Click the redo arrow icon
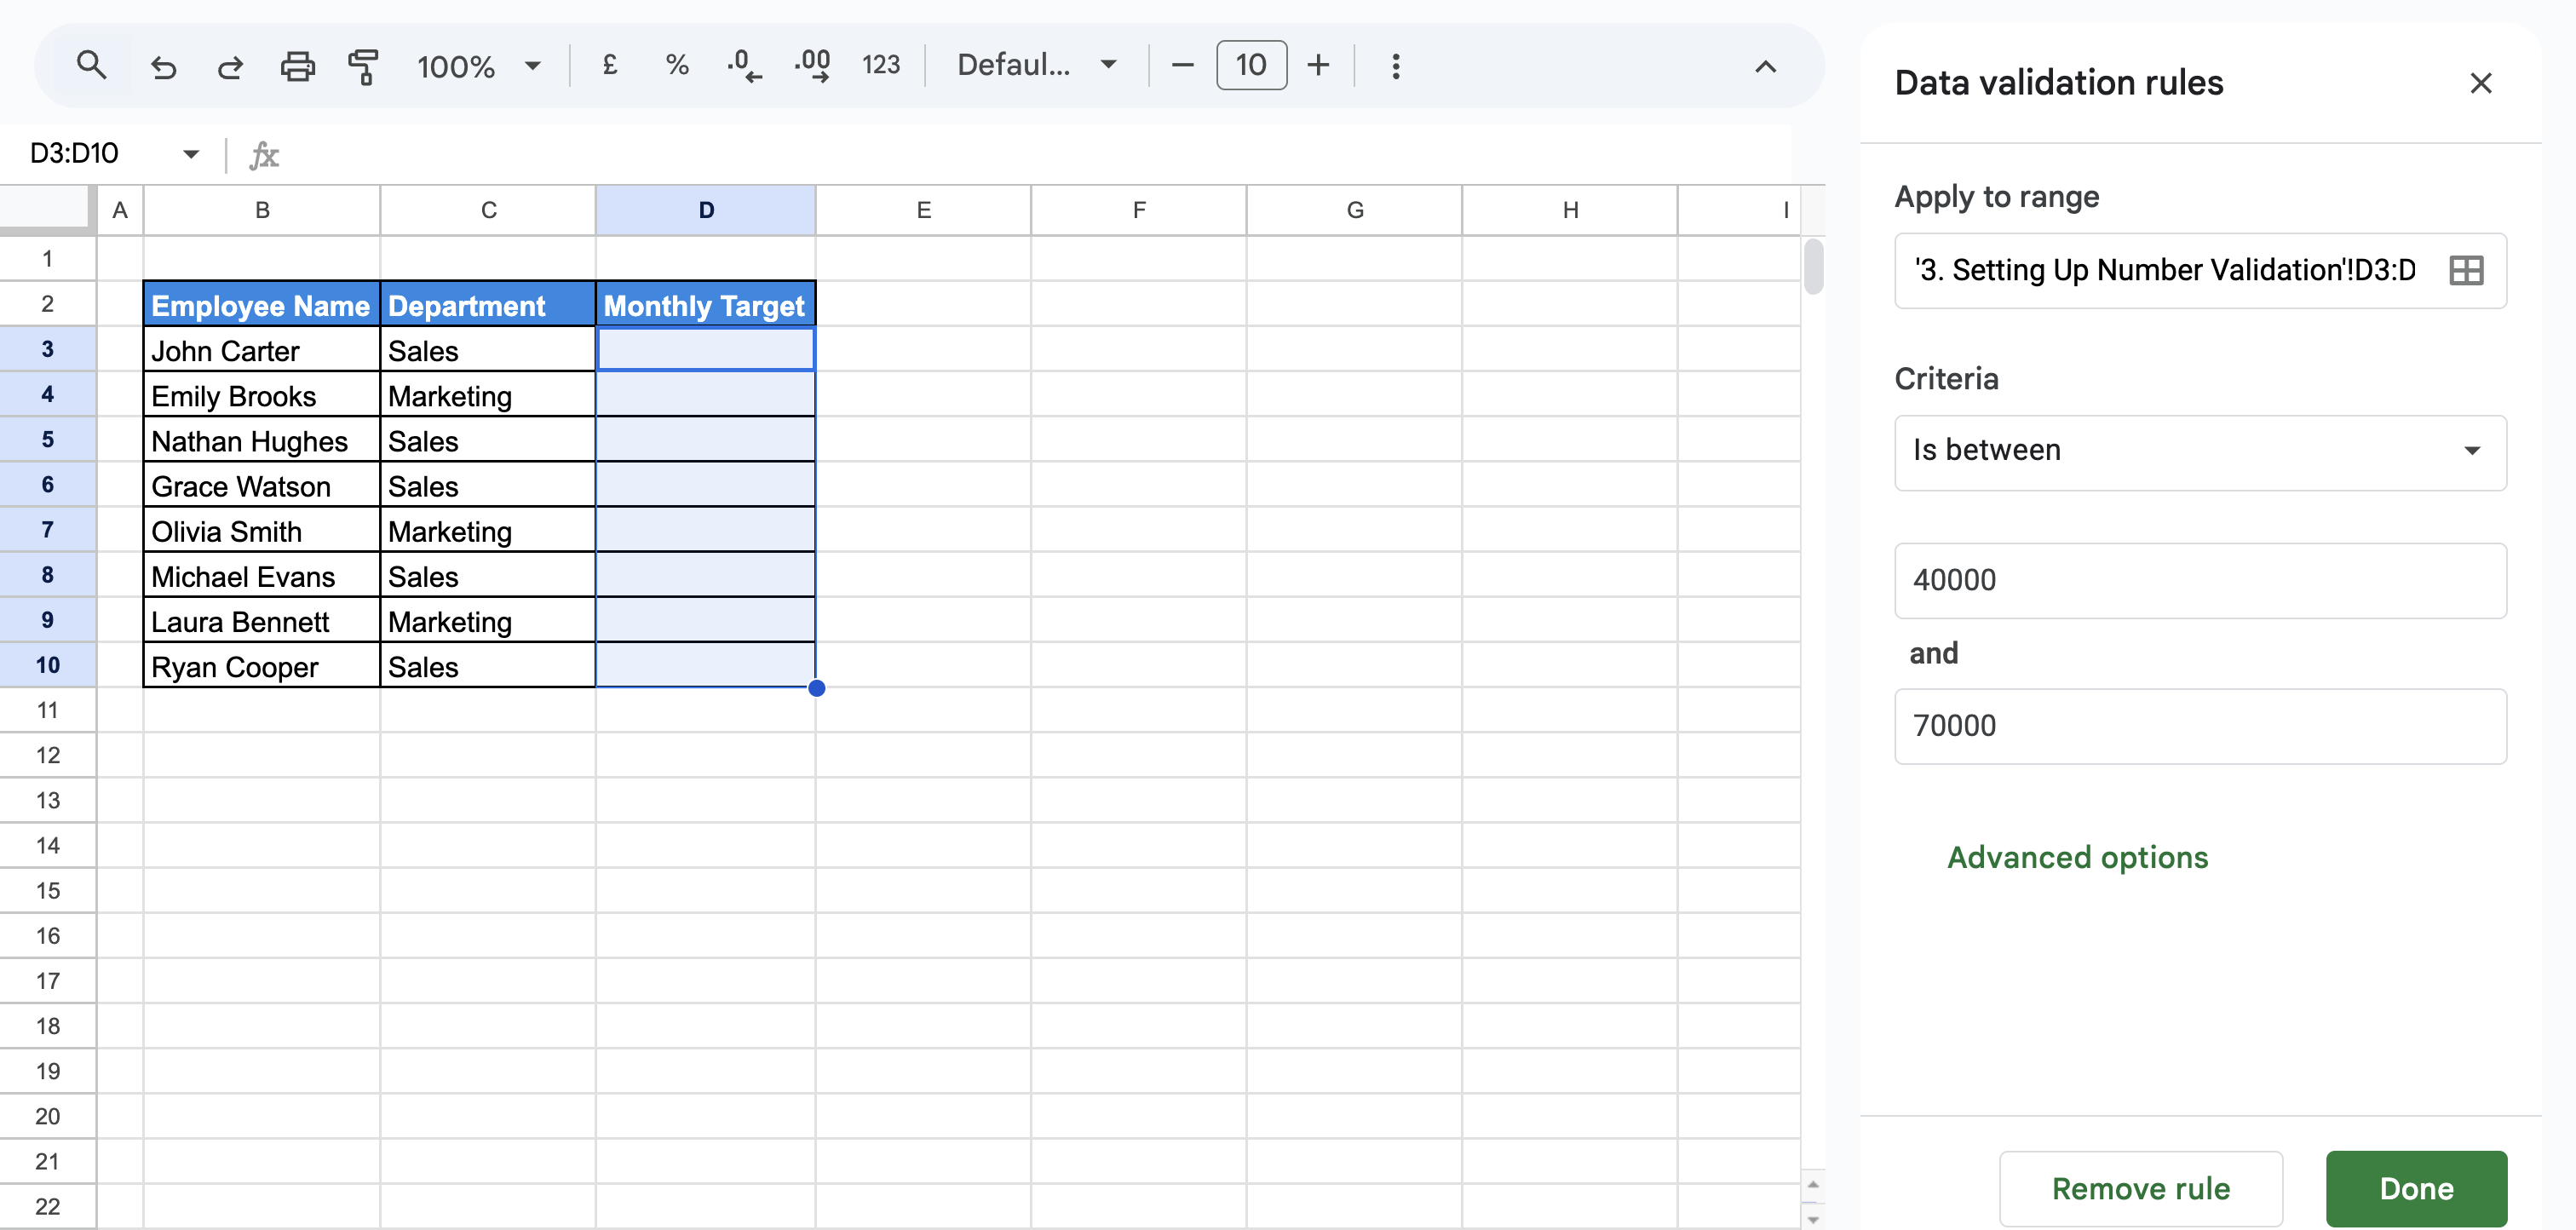The height and width of the screenshot is (1230, 2576). pos(230,67)
